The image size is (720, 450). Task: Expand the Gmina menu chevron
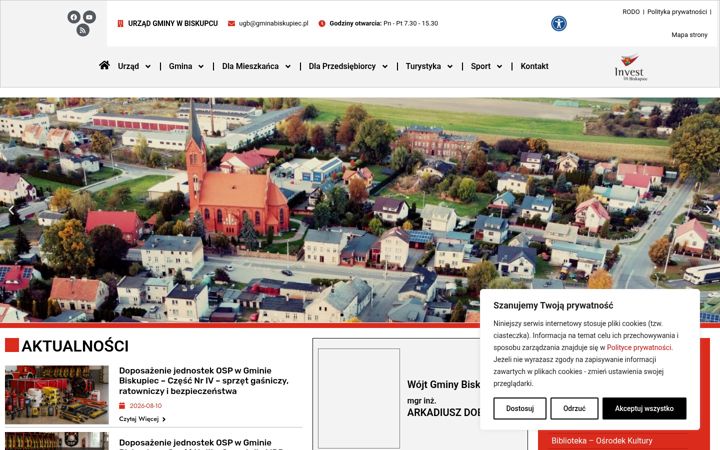coord(201,67)
